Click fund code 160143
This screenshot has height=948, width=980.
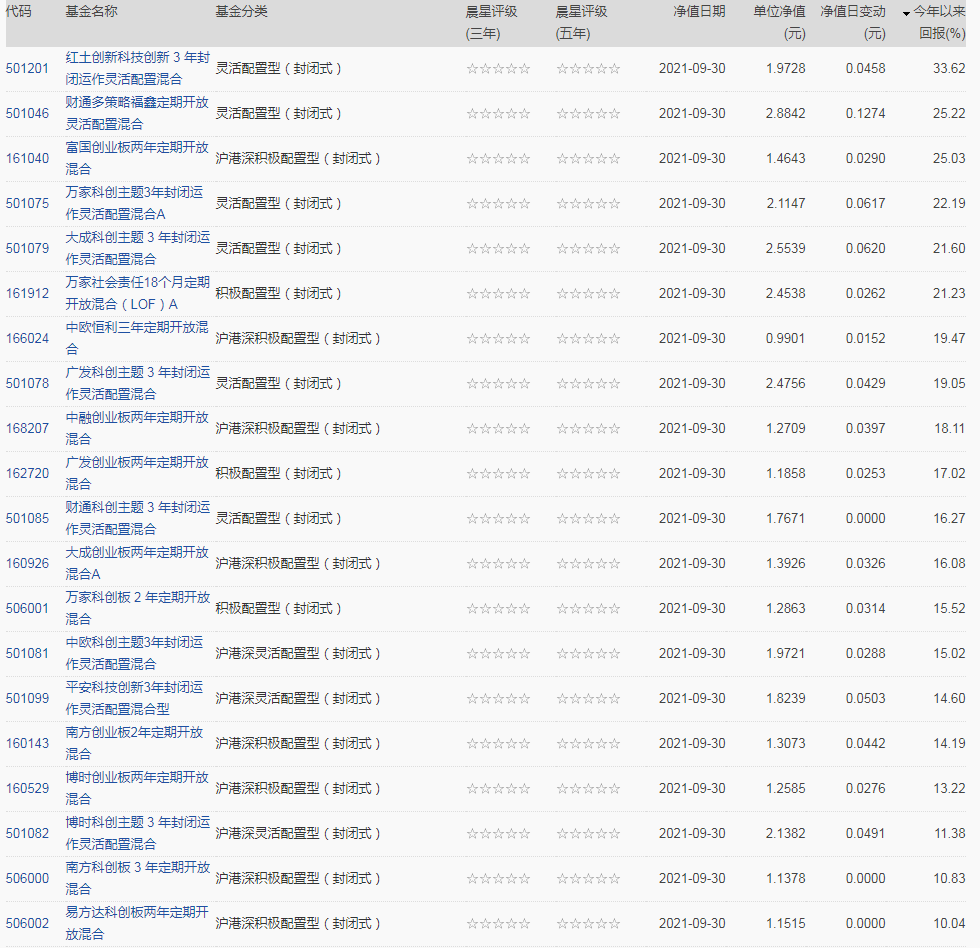pos(27,744)
